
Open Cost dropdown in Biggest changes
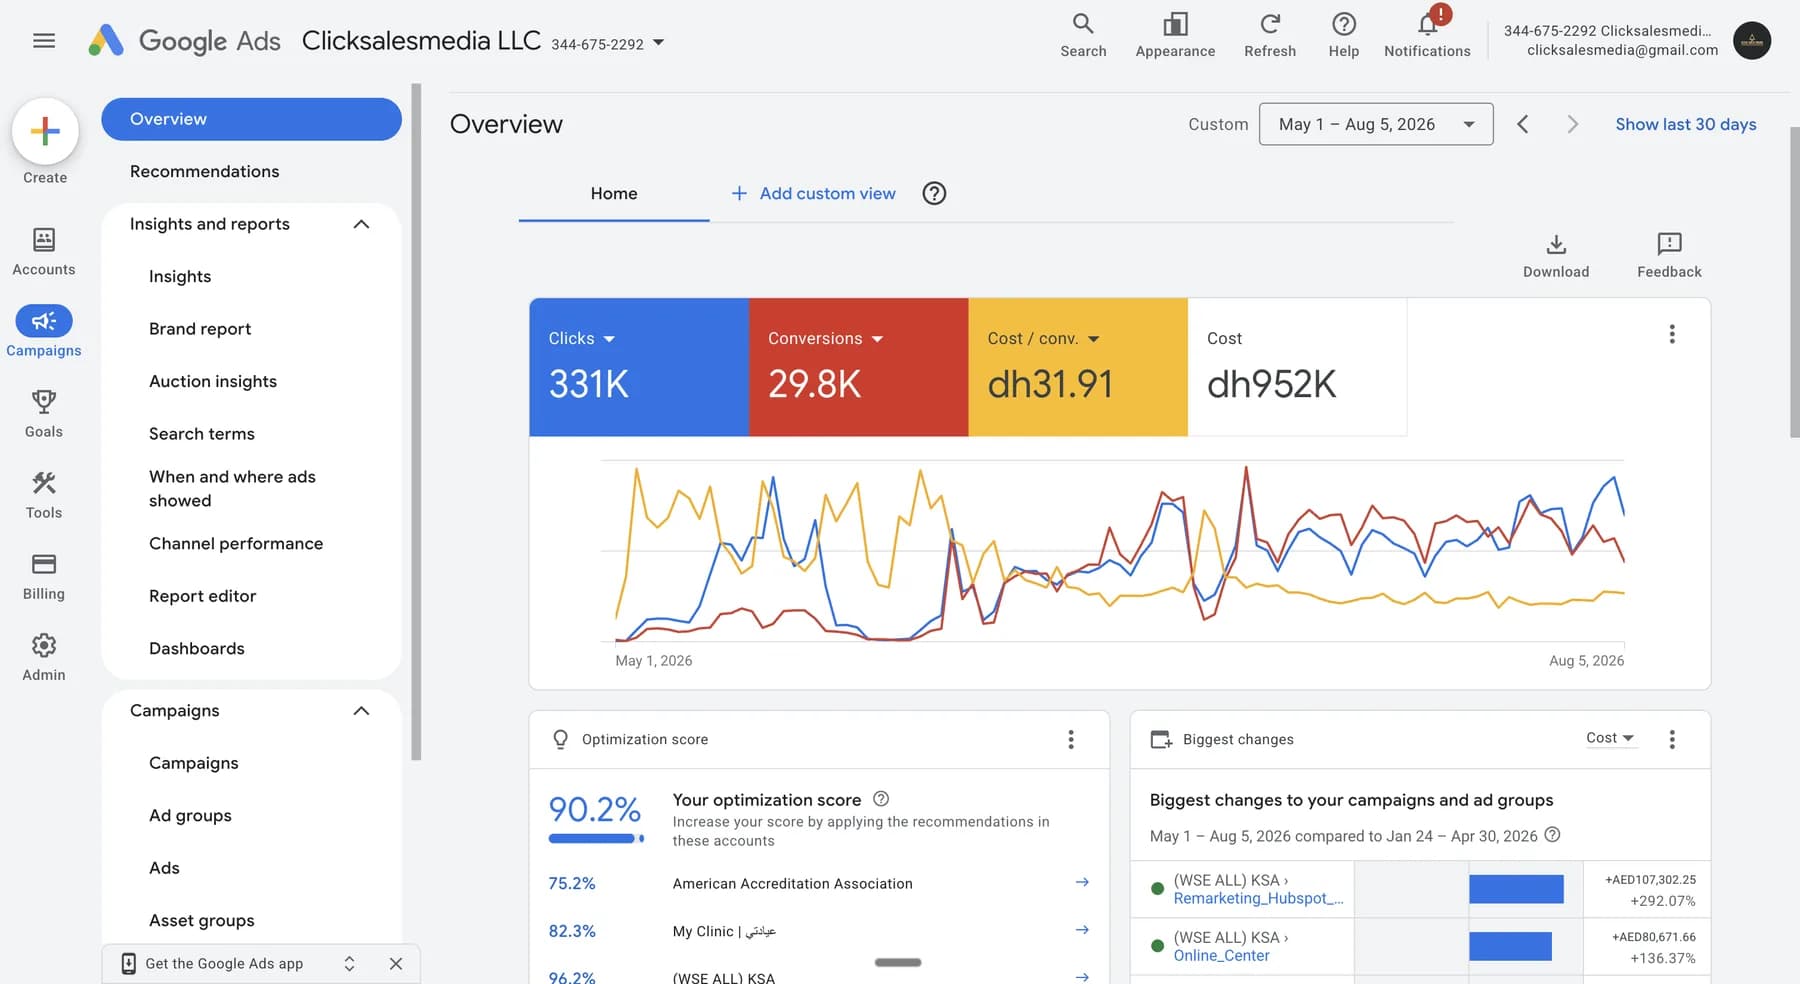coord(1610,738)
